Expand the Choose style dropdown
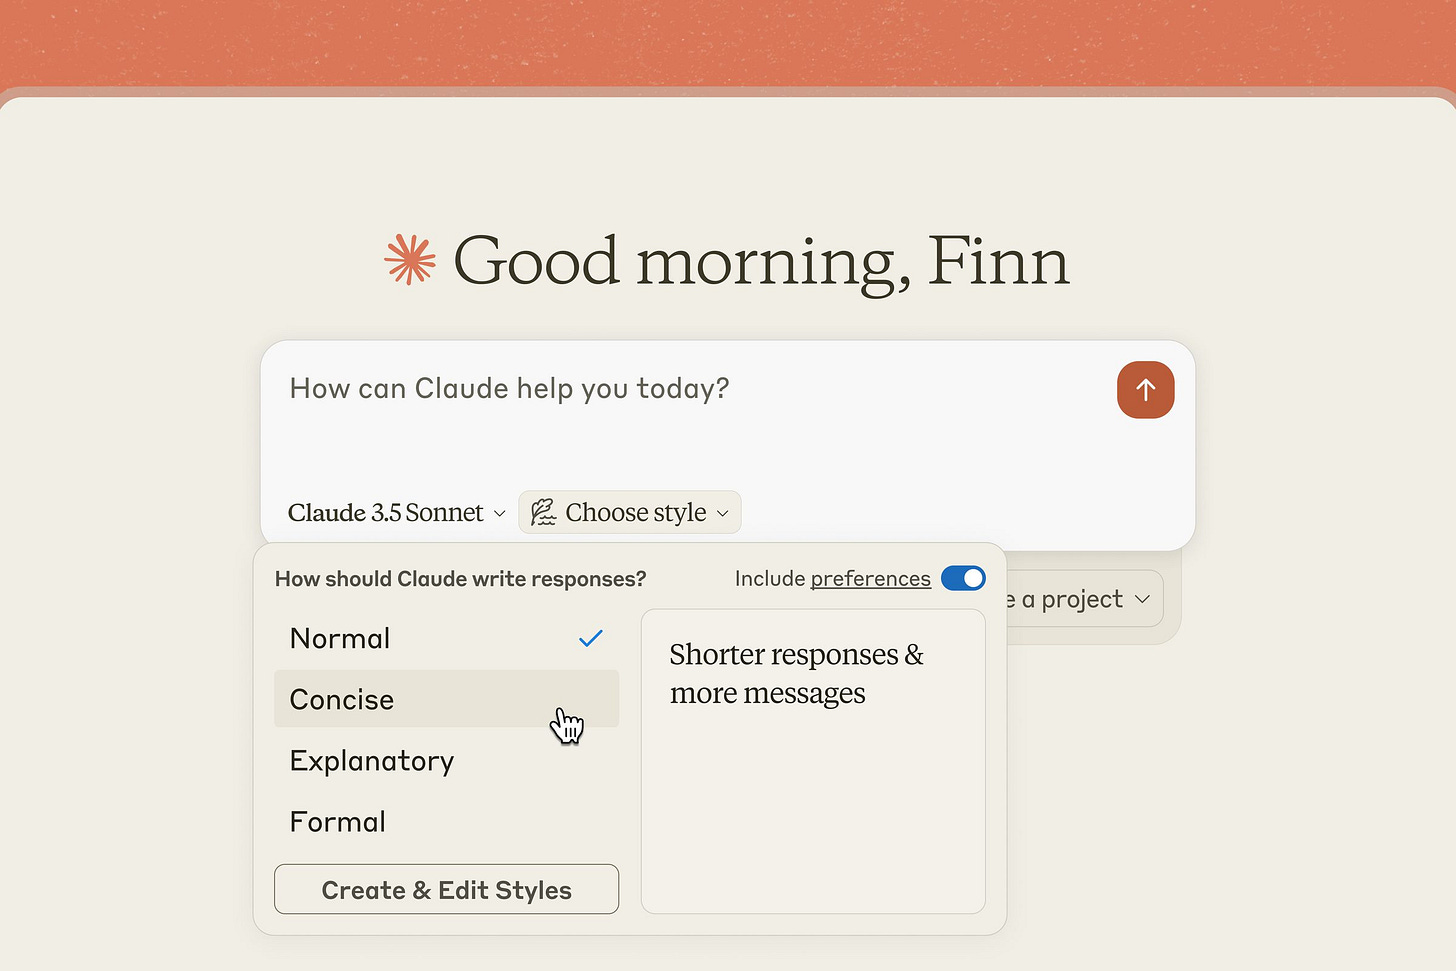This screenshot has width=1456, height=971. tap(629, 512)
